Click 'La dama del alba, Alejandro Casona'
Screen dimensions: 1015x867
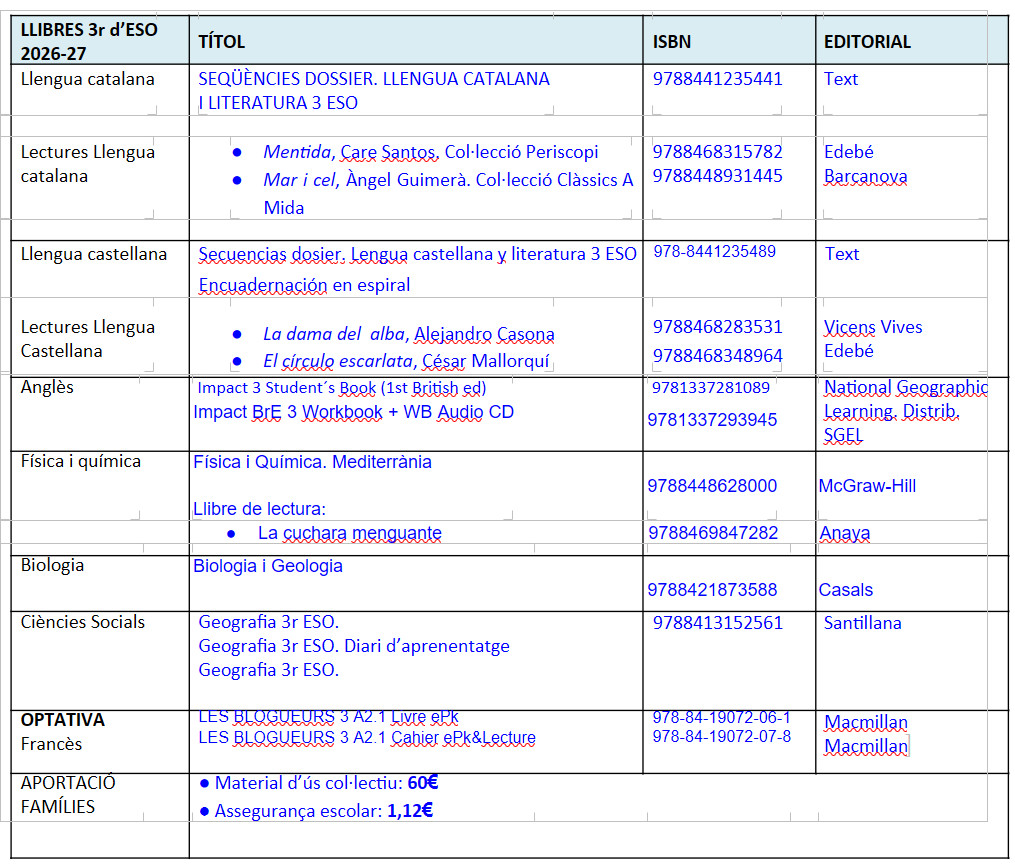tap(408, 334)
